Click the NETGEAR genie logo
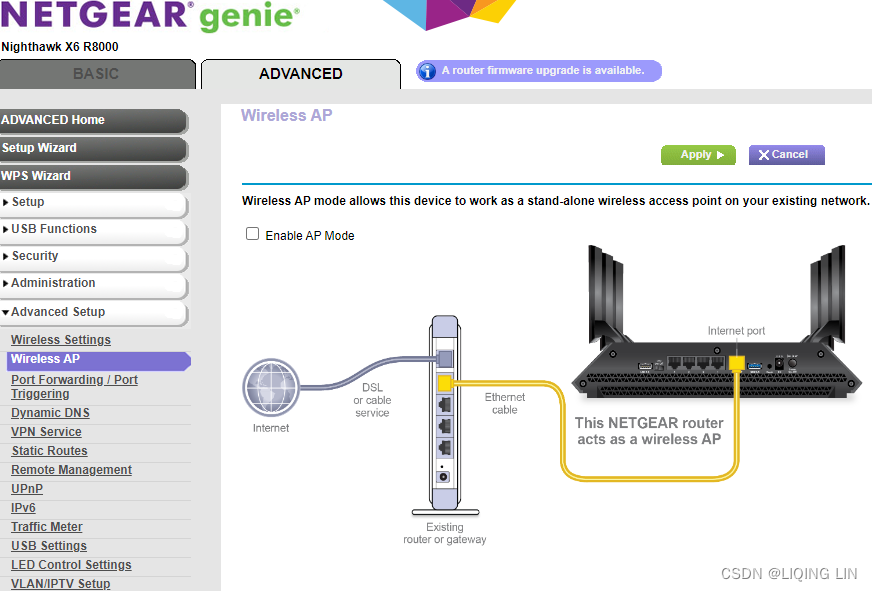 pyautogui.click(x=150, y=18)
